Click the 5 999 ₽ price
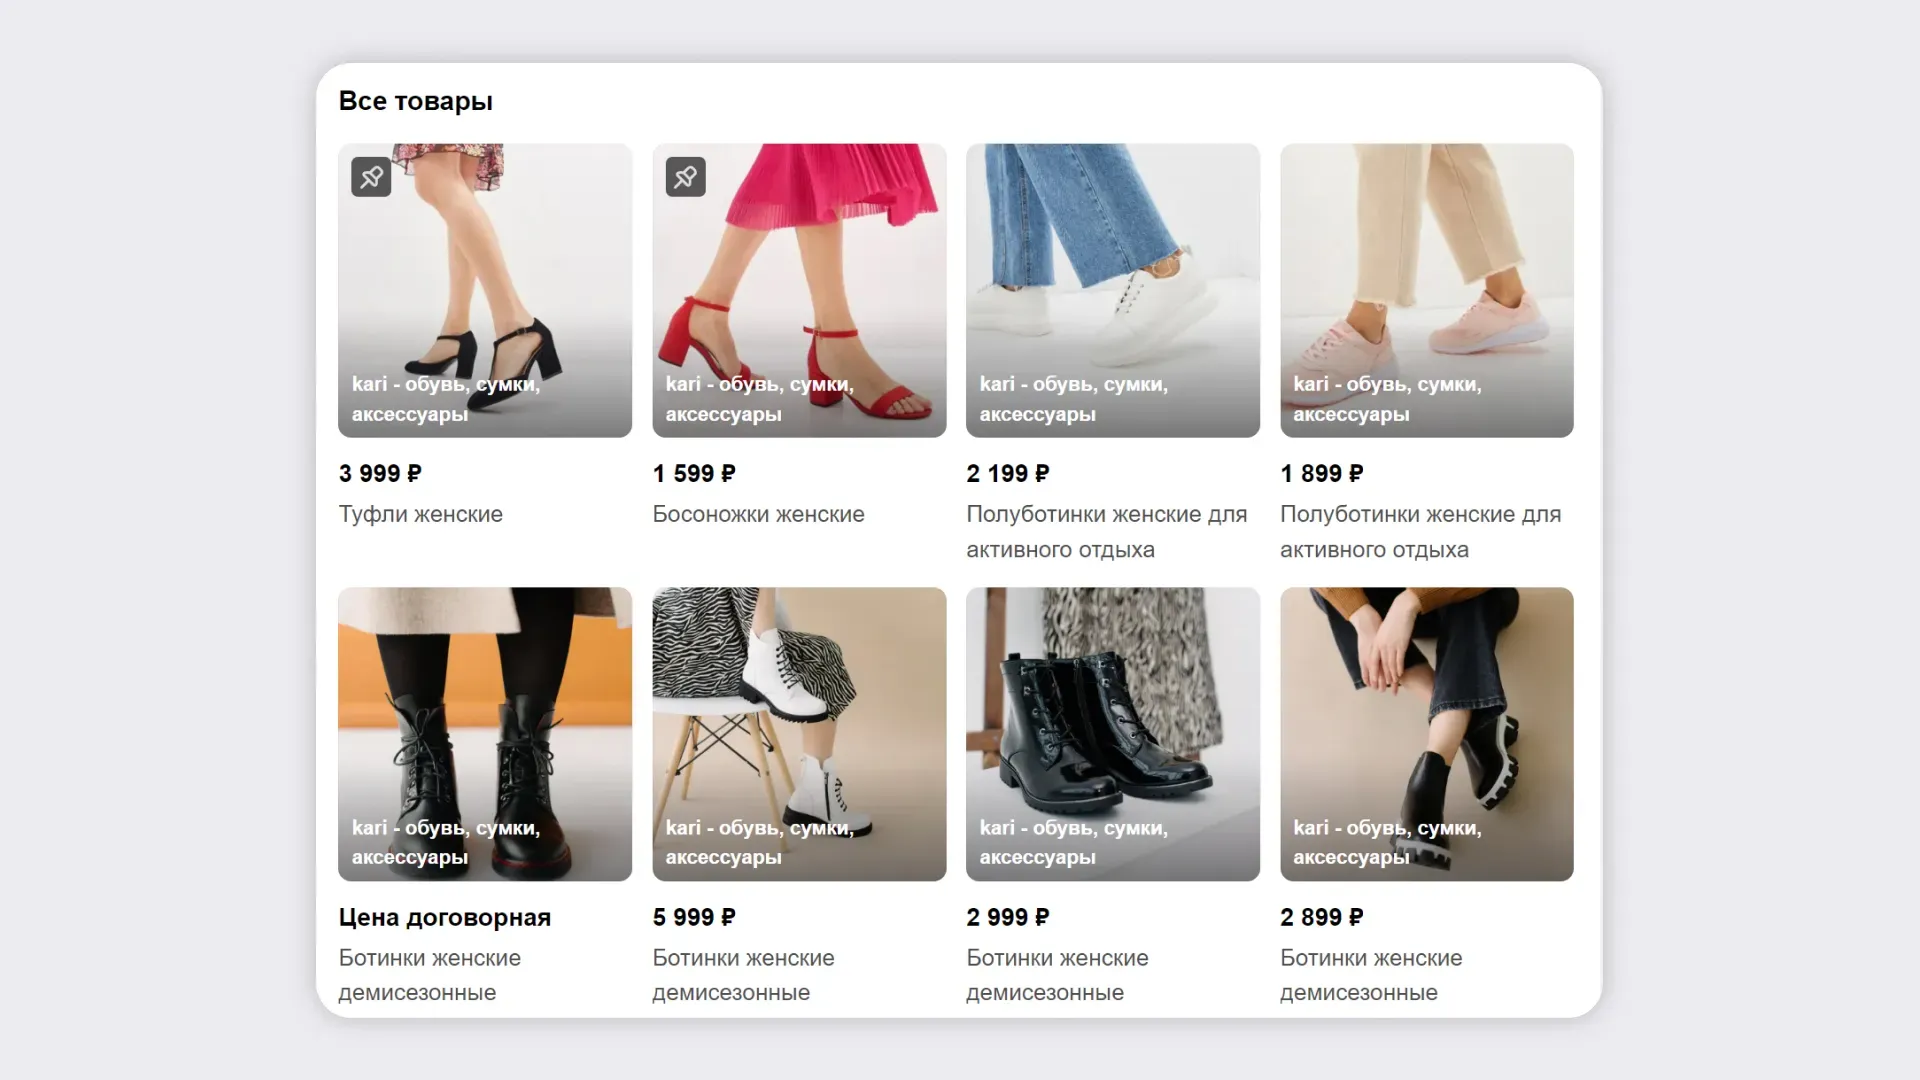This screenshot has width=1920, height=1080. coord(693,917)
